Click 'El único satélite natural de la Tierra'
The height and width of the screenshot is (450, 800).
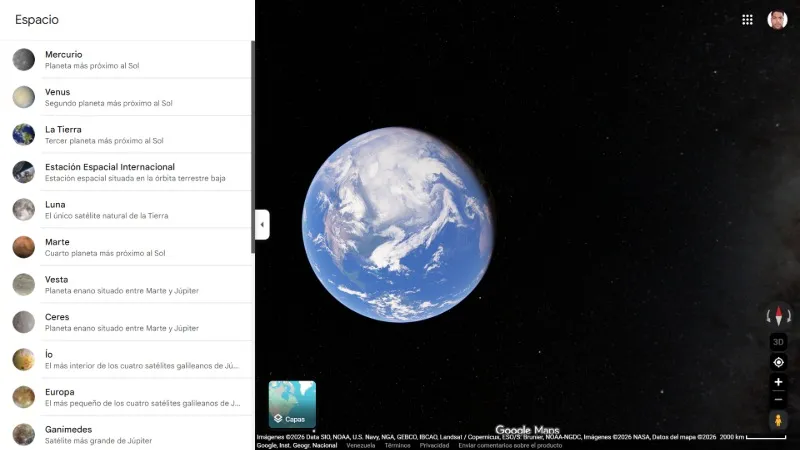[x=107, y=216]
